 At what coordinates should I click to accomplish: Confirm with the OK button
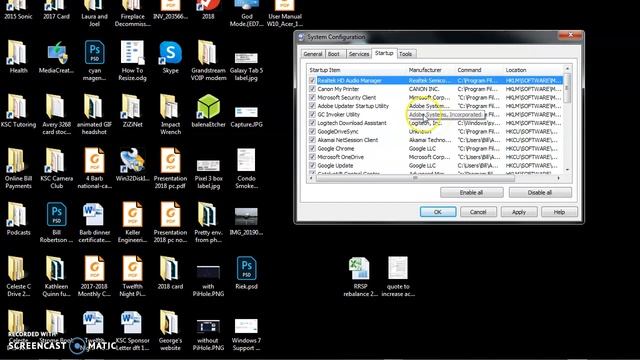click(438, 212)
